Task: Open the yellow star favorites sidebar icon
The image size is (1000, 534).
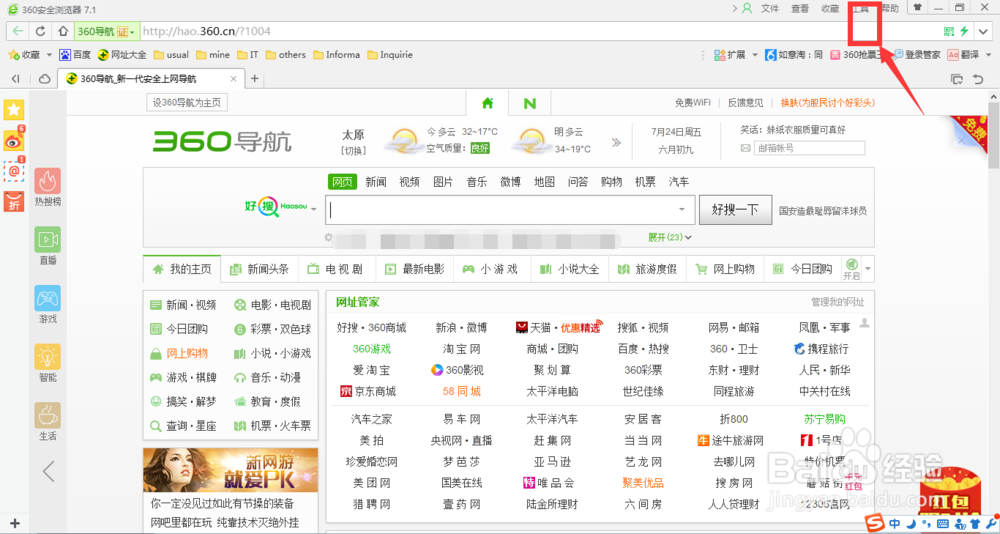Action: 14,110
